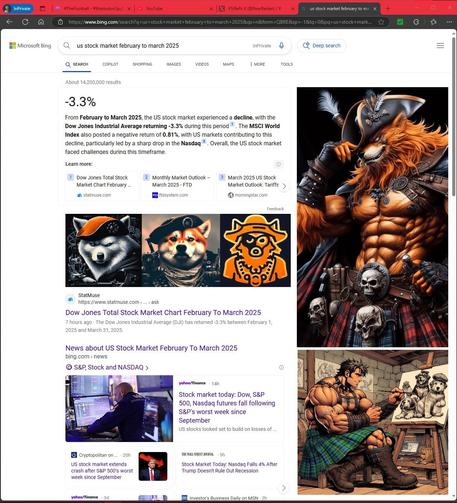Click the InPrivate profile badge
This screenshot has height=503, width=457.
(x=19, y=9)
